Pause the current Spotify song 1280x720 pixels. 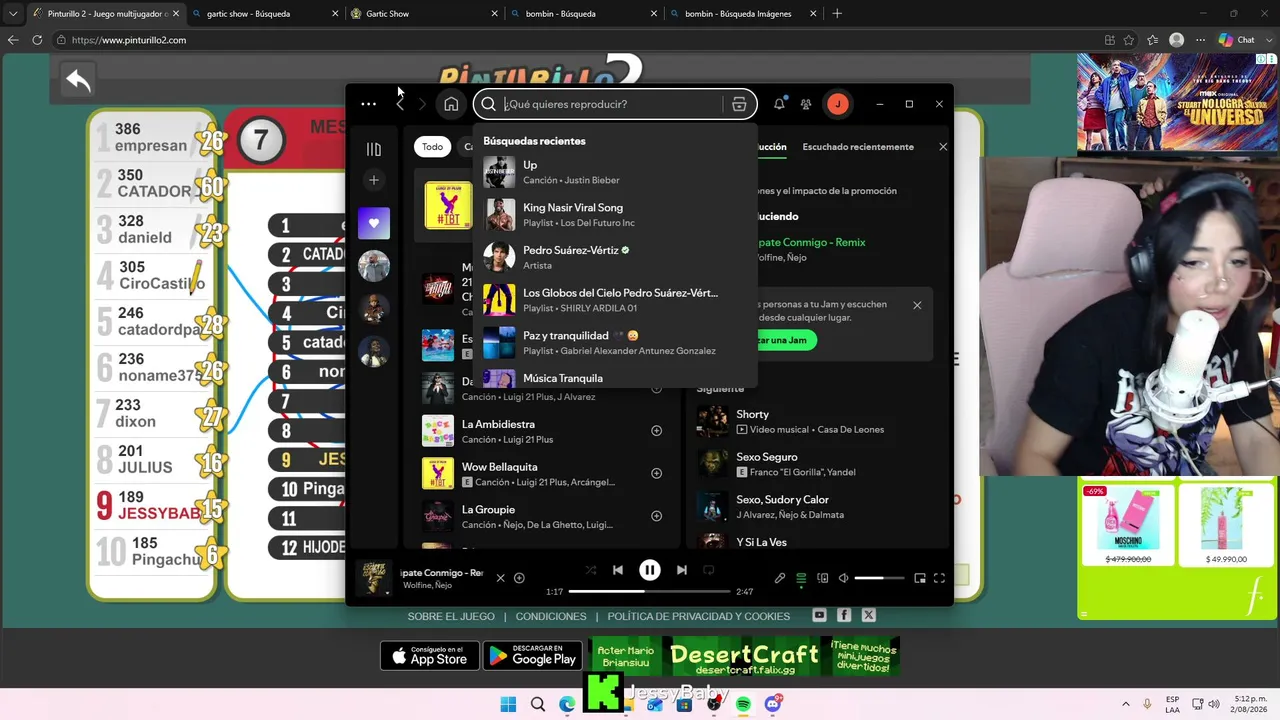pyautogui.click(x=650, y=570)
